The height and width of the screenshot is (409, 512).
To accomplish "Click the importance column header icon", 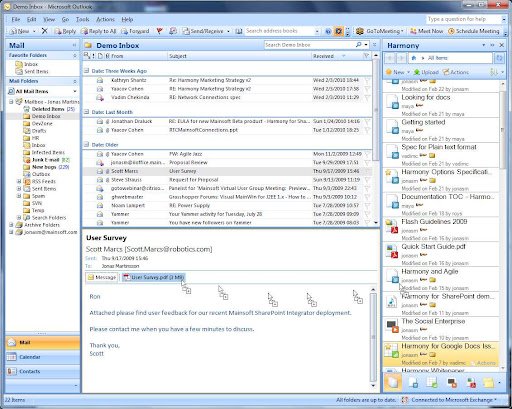I will click(x=94, y=56).
